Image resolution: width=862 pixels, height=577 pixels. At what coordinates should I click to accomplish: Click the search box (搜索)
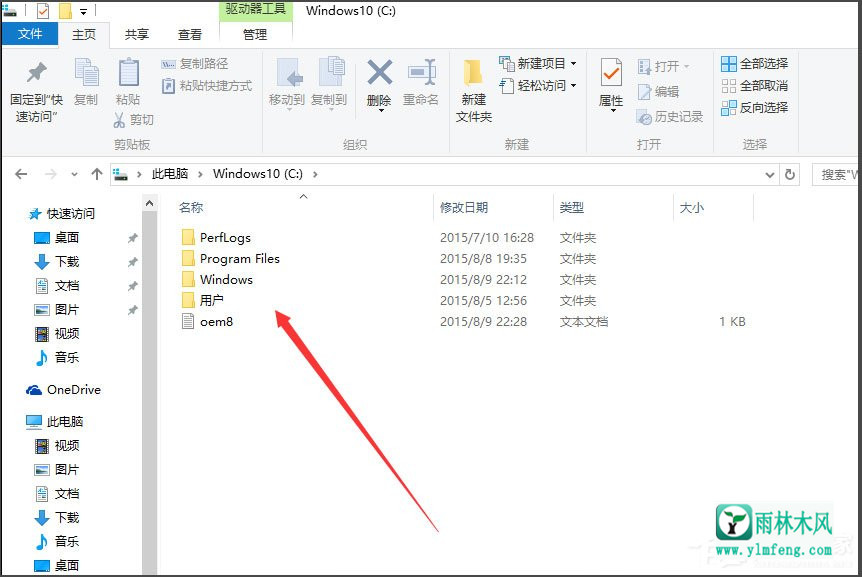click(x=836, y=175)
